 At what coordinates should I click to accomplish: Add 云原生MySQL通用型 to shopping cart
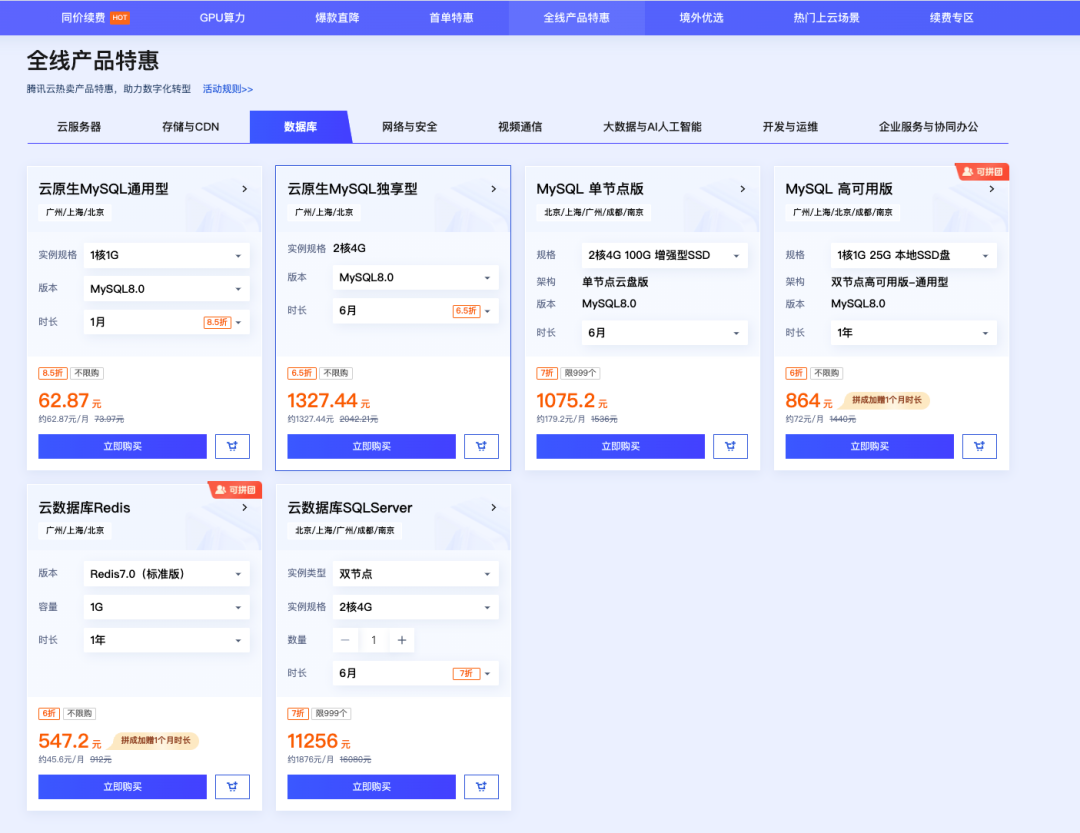(x=232, y=446)
